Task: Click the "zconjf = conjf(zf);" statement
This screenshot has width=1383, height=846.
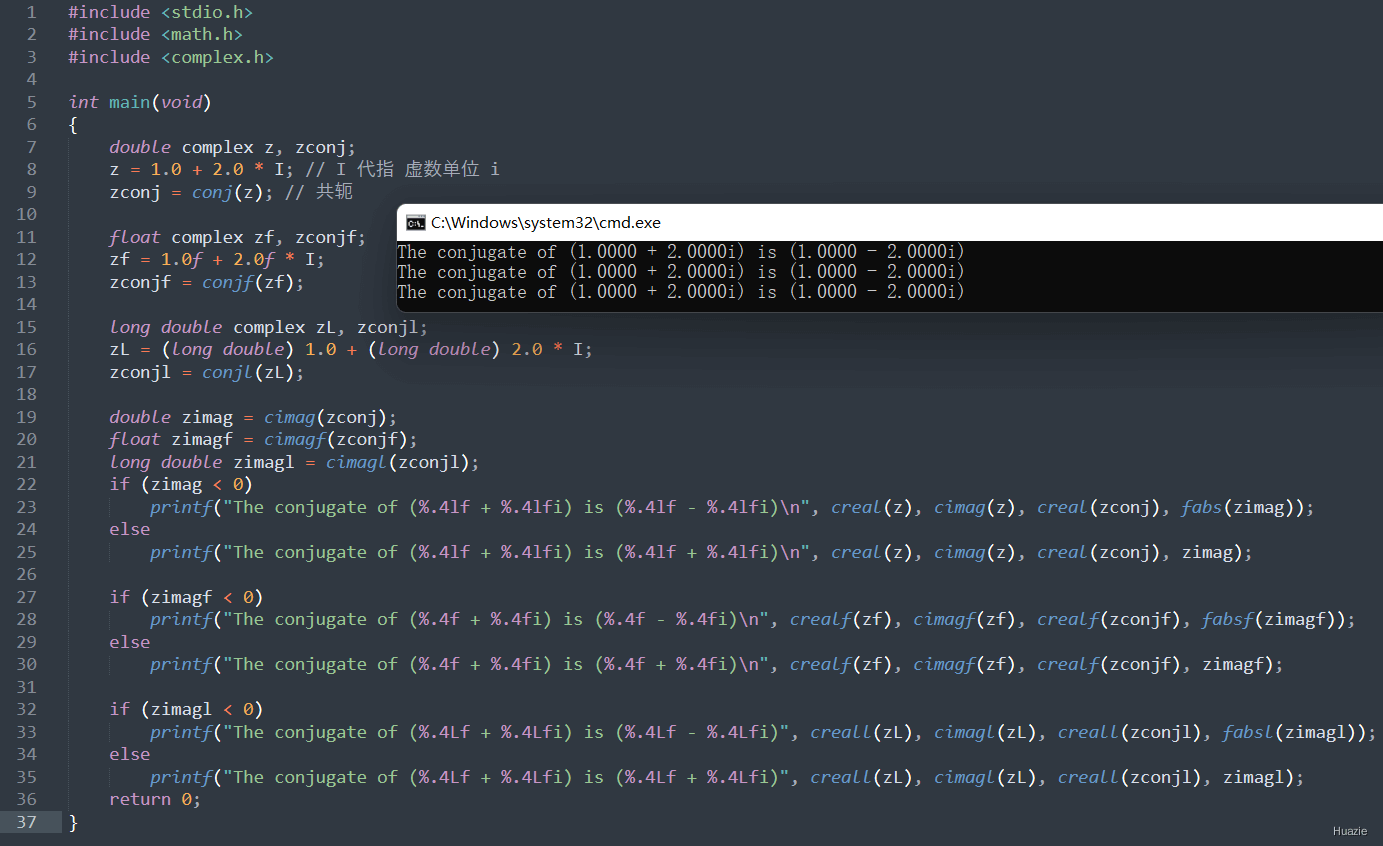Action: [207, 282]
